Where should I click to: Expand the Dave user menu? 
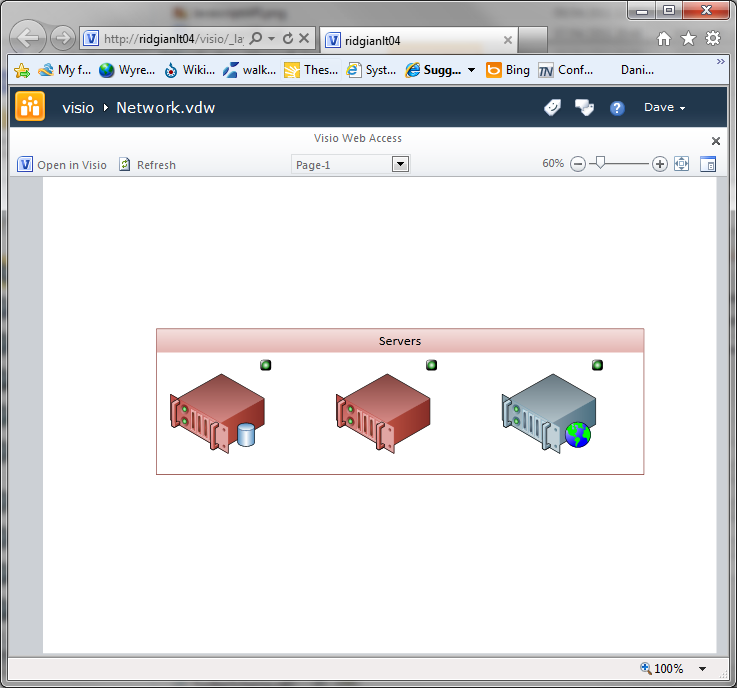pos(664,108)
